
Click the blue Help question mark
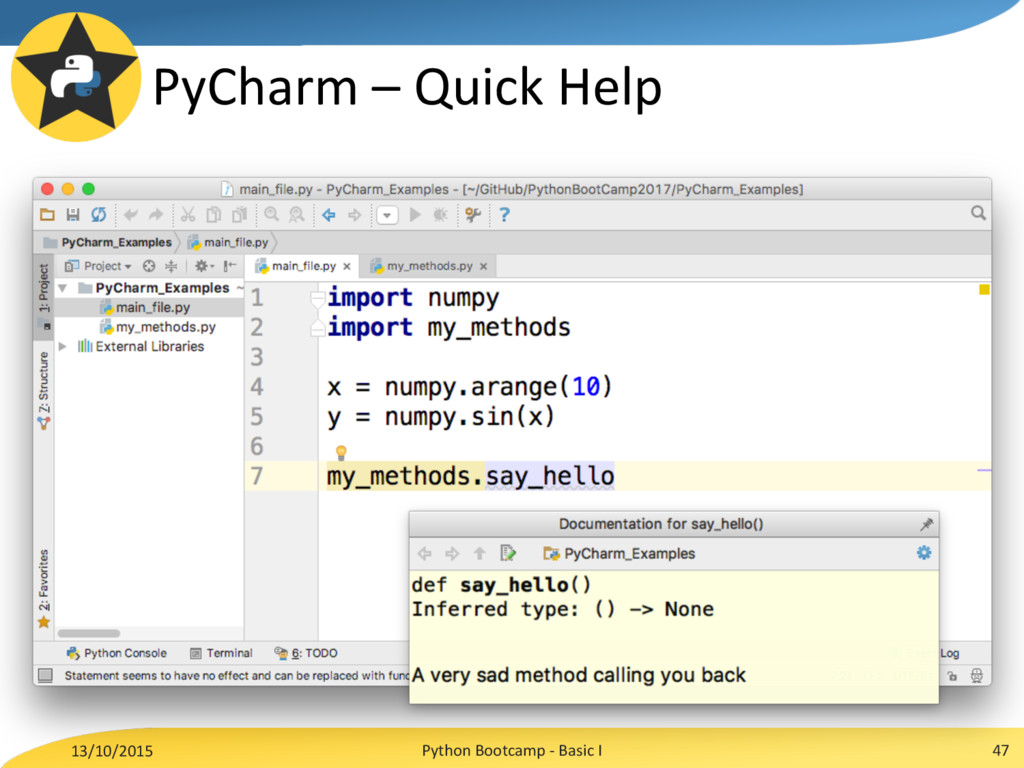coord(504,214)
